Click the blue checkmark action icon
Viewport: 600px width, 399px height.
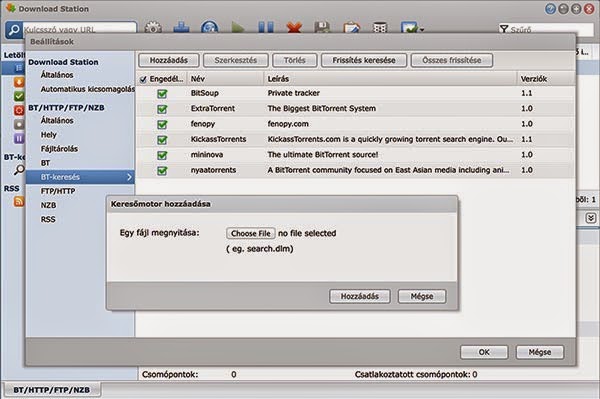coord(409,28)
